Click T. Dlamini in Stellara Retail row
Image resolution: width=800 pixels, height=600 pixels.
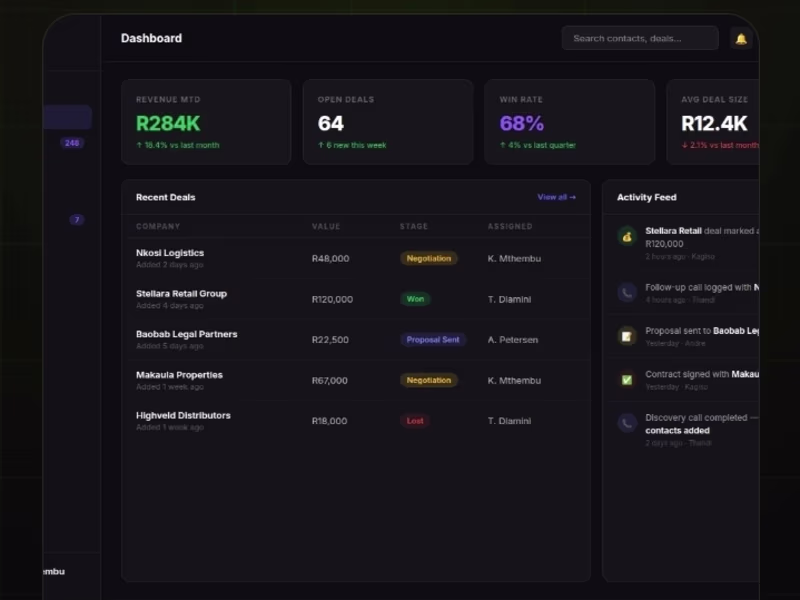click(509, 299)
